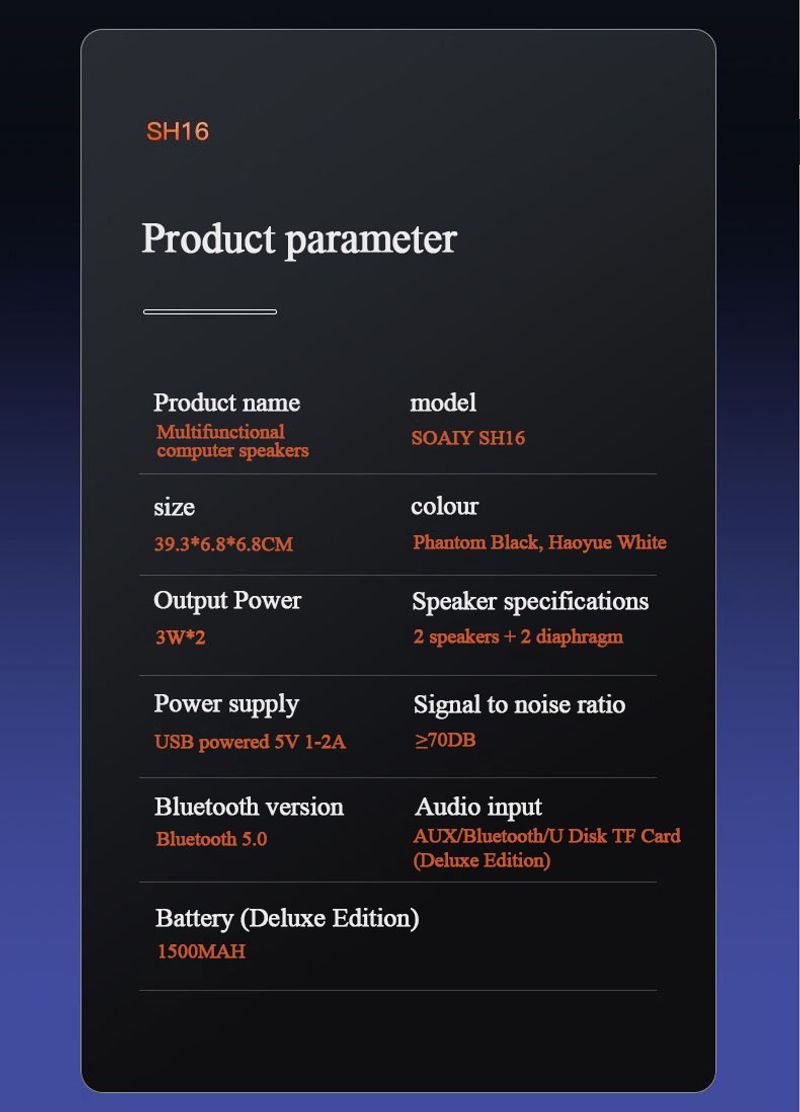Click the 1500MAH battery value
Screen dimensions: 800x1112
(x=201, y=951)
